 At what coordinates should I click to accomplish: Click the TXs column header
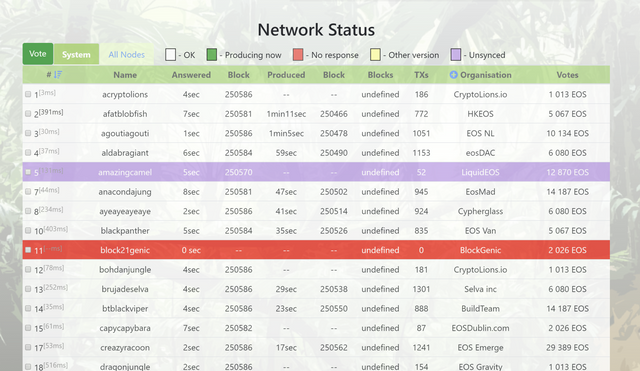tap(421, 75)
